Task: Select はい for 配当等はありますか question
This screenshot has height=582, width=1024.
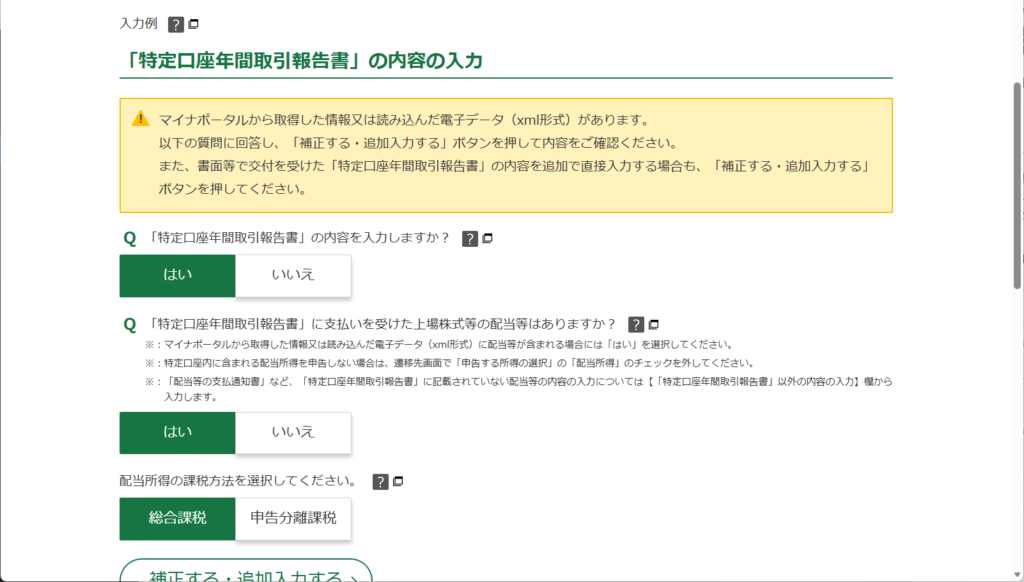Action: click(x=177, y=433)
